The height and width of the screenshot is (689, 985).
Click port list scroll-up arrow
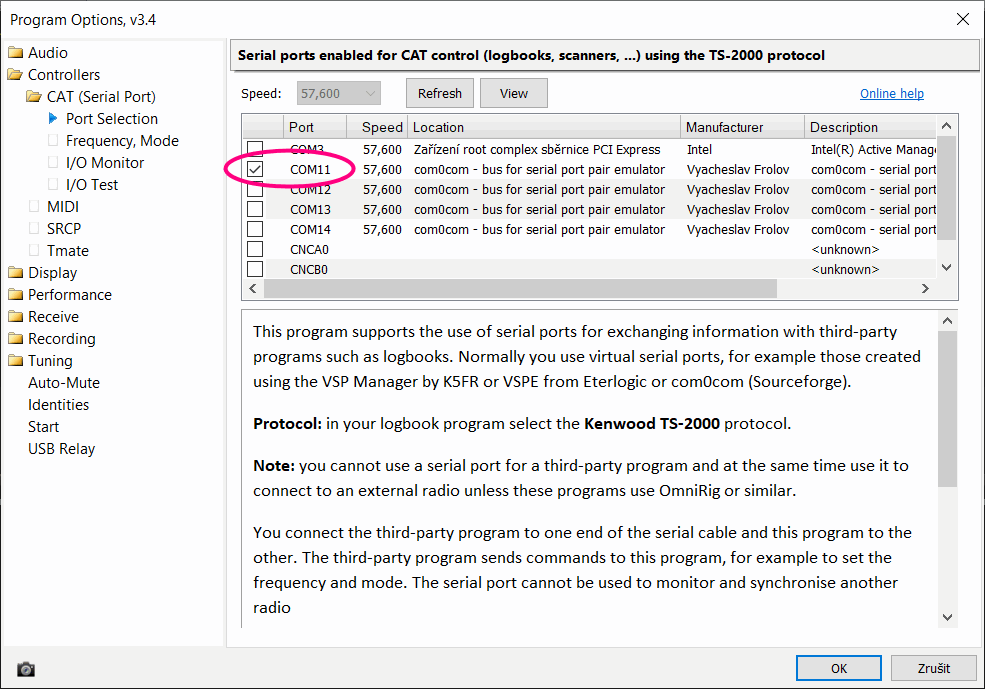coord(947,126)
